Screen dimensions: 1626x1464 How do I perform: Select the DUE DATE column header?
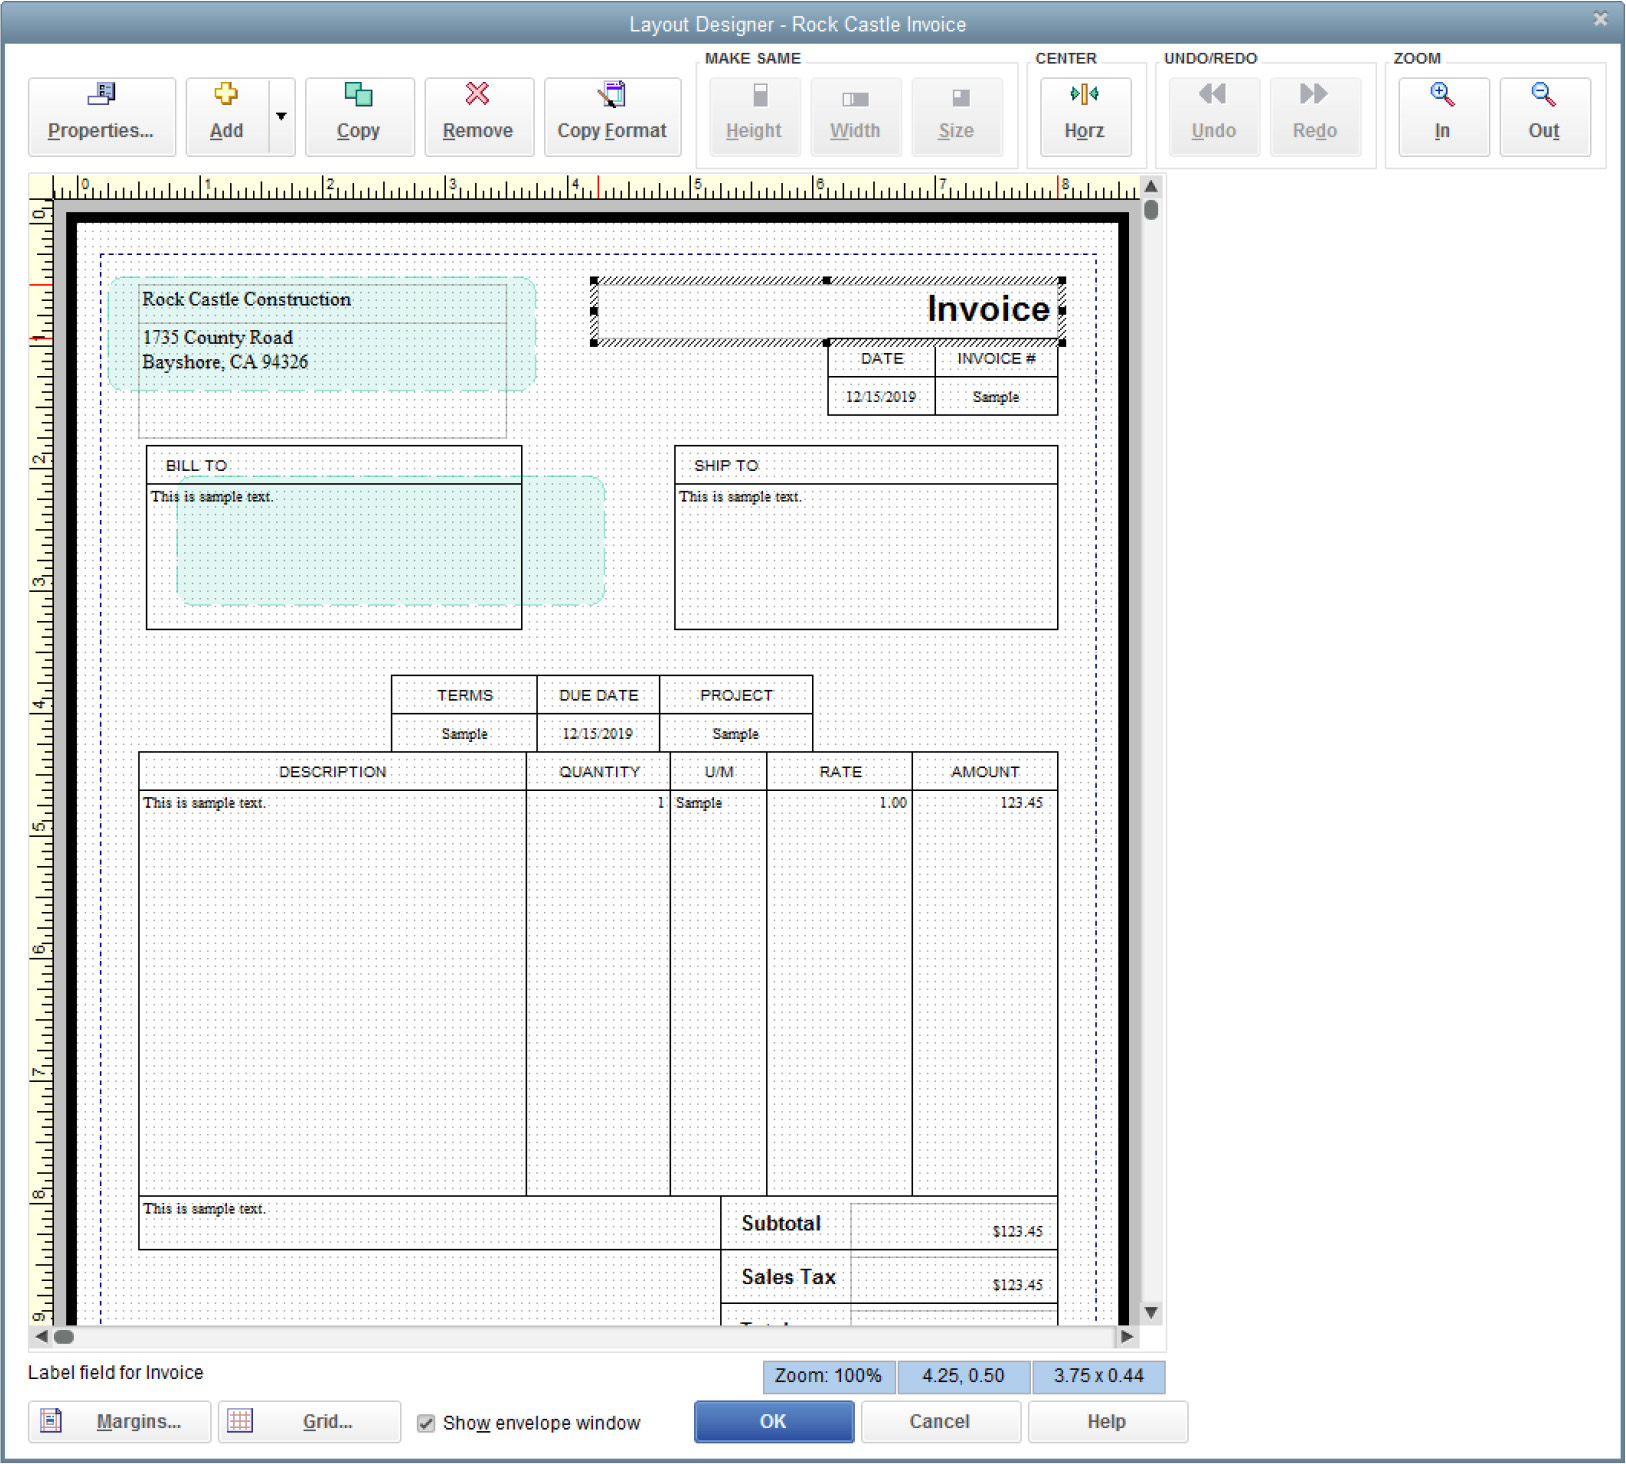pos(599,695)
